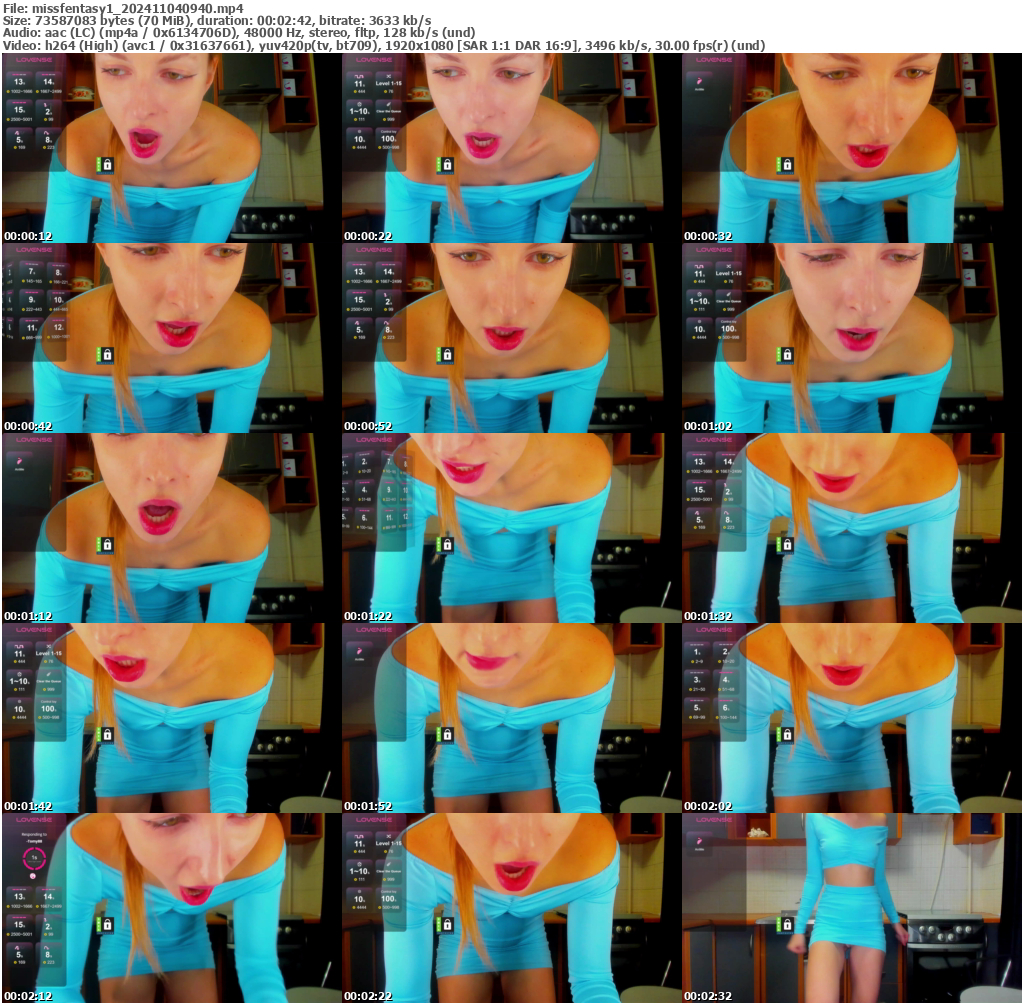Click the pink toy icon in the 00:02:32 overlay
Screen dimensions: 1024x1003
(x=700, y=841)
